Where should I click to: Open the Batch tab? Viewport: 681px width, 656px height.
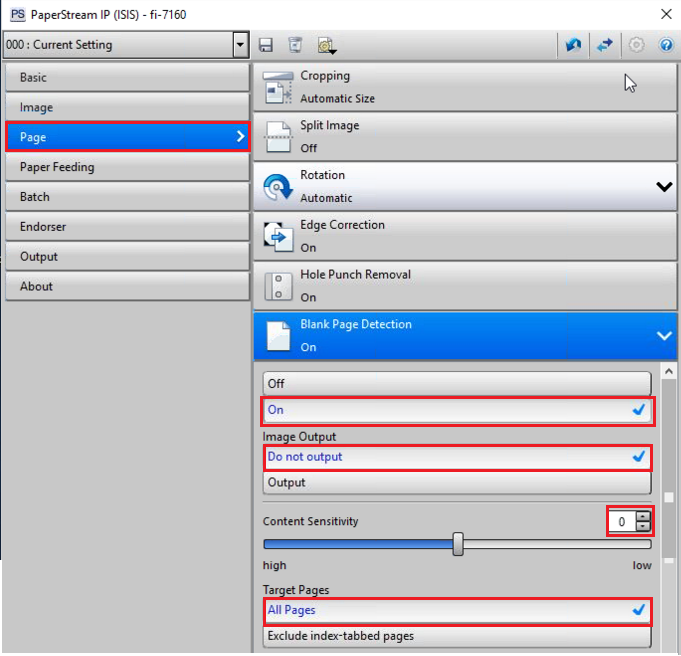(x=128, y=197)
